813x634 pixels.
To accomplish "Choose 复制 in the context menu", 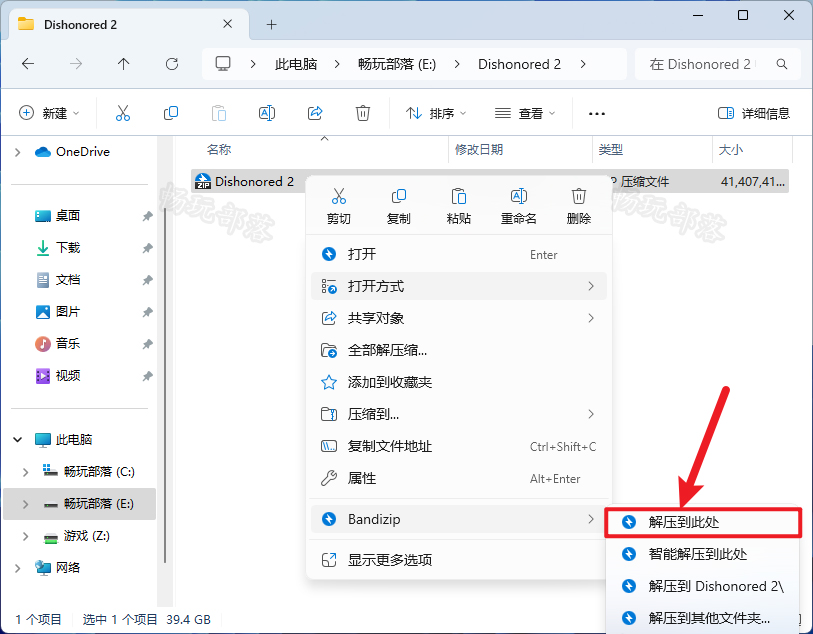I will (x=399, y=206).
